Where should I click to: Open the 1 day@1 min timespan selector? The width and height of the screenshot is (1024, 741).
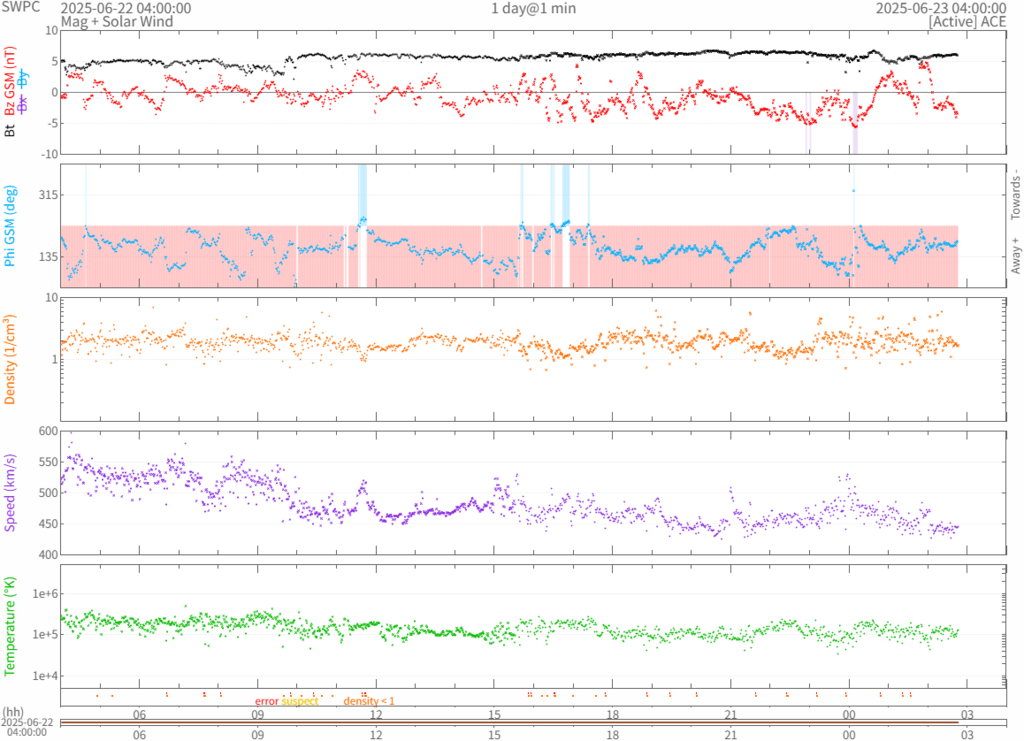[x=533, y=8]
